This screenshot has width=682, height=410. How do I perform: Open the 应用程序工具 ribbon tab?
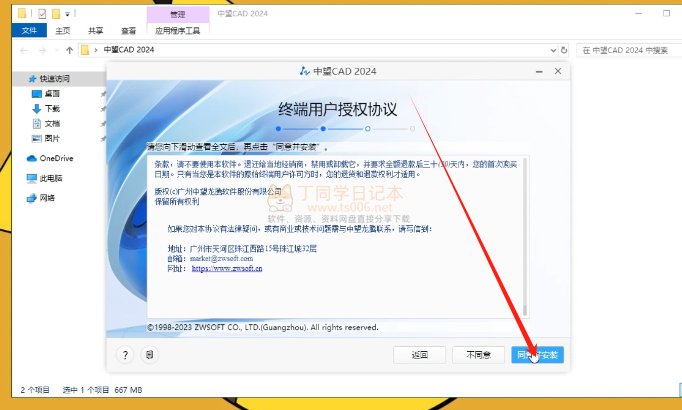[177, 30]
